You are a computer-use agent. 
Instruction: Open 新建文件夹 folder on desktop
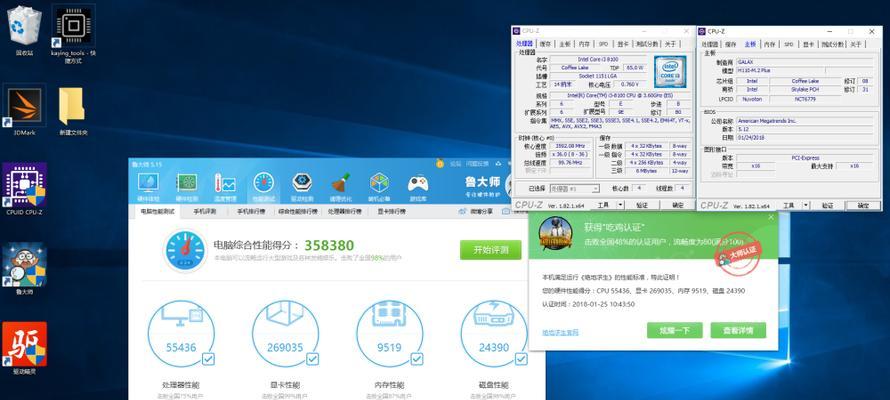(x=73, y=111)
